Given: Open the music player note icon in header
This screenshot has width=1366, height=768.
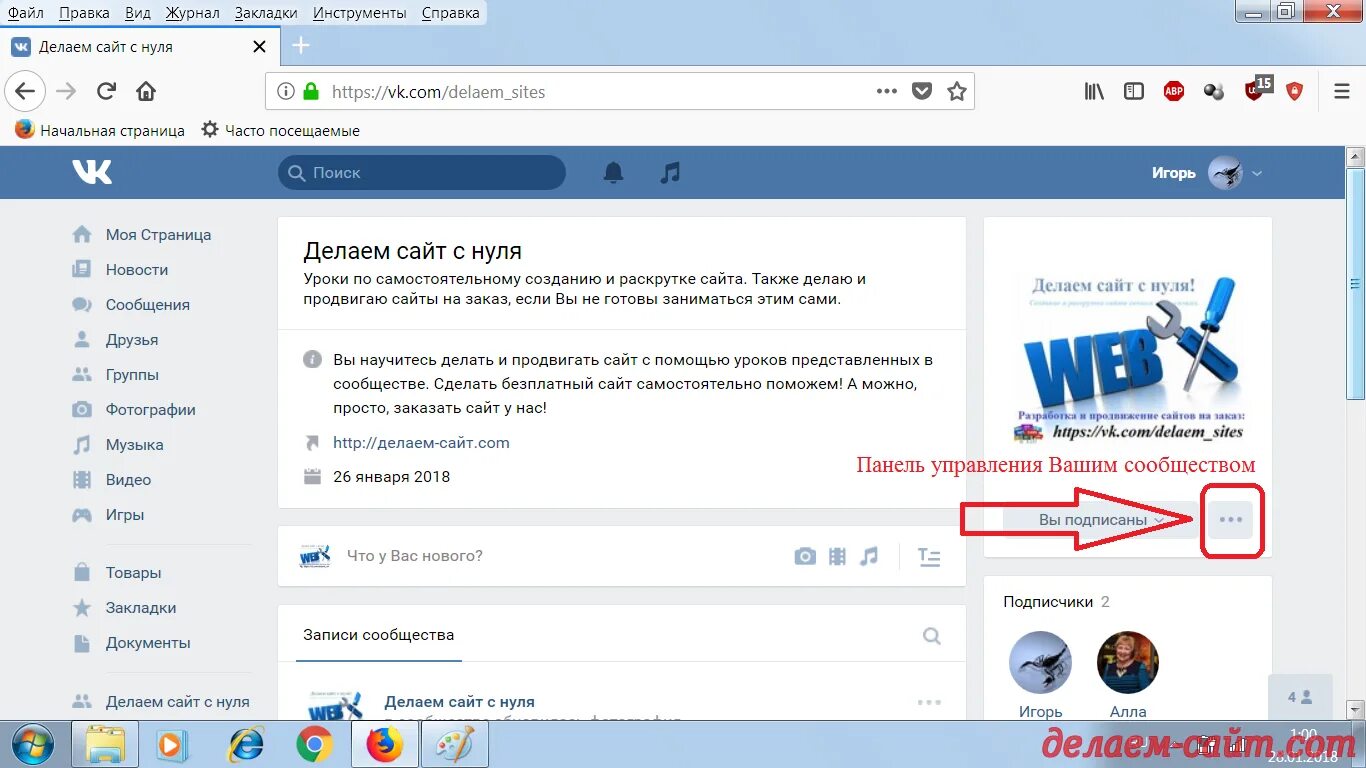Looking at the screenshot, I should tap(670, 173).
